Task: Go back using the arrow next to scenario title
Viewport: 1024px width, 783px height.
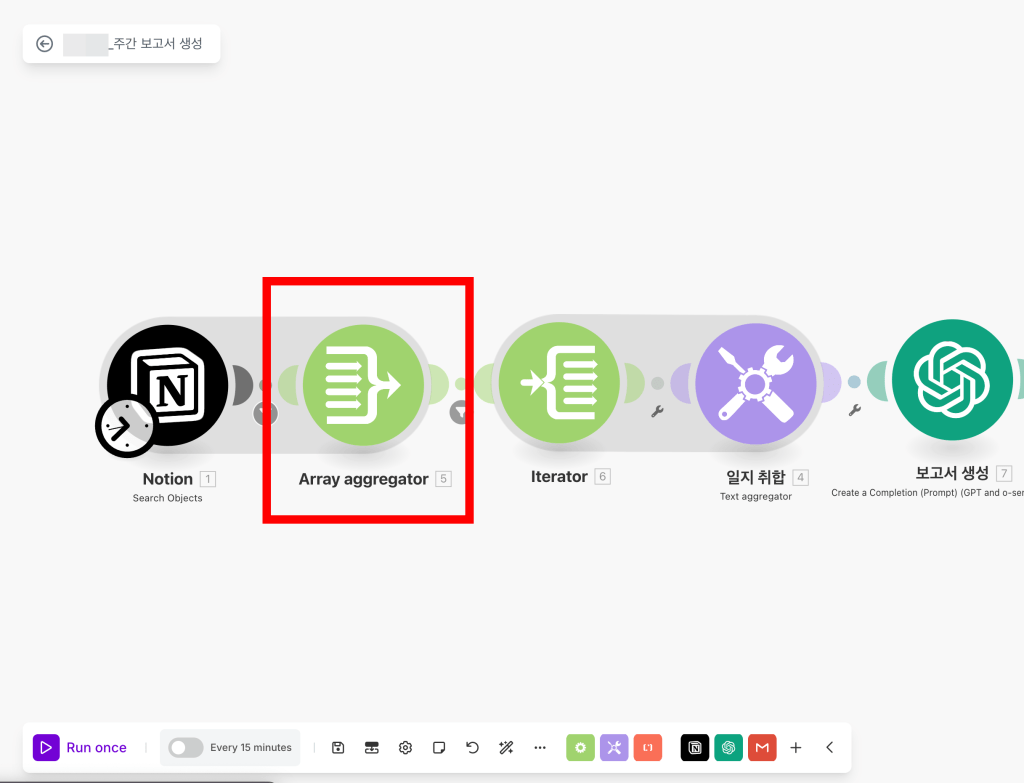Action: pos(45,43)
